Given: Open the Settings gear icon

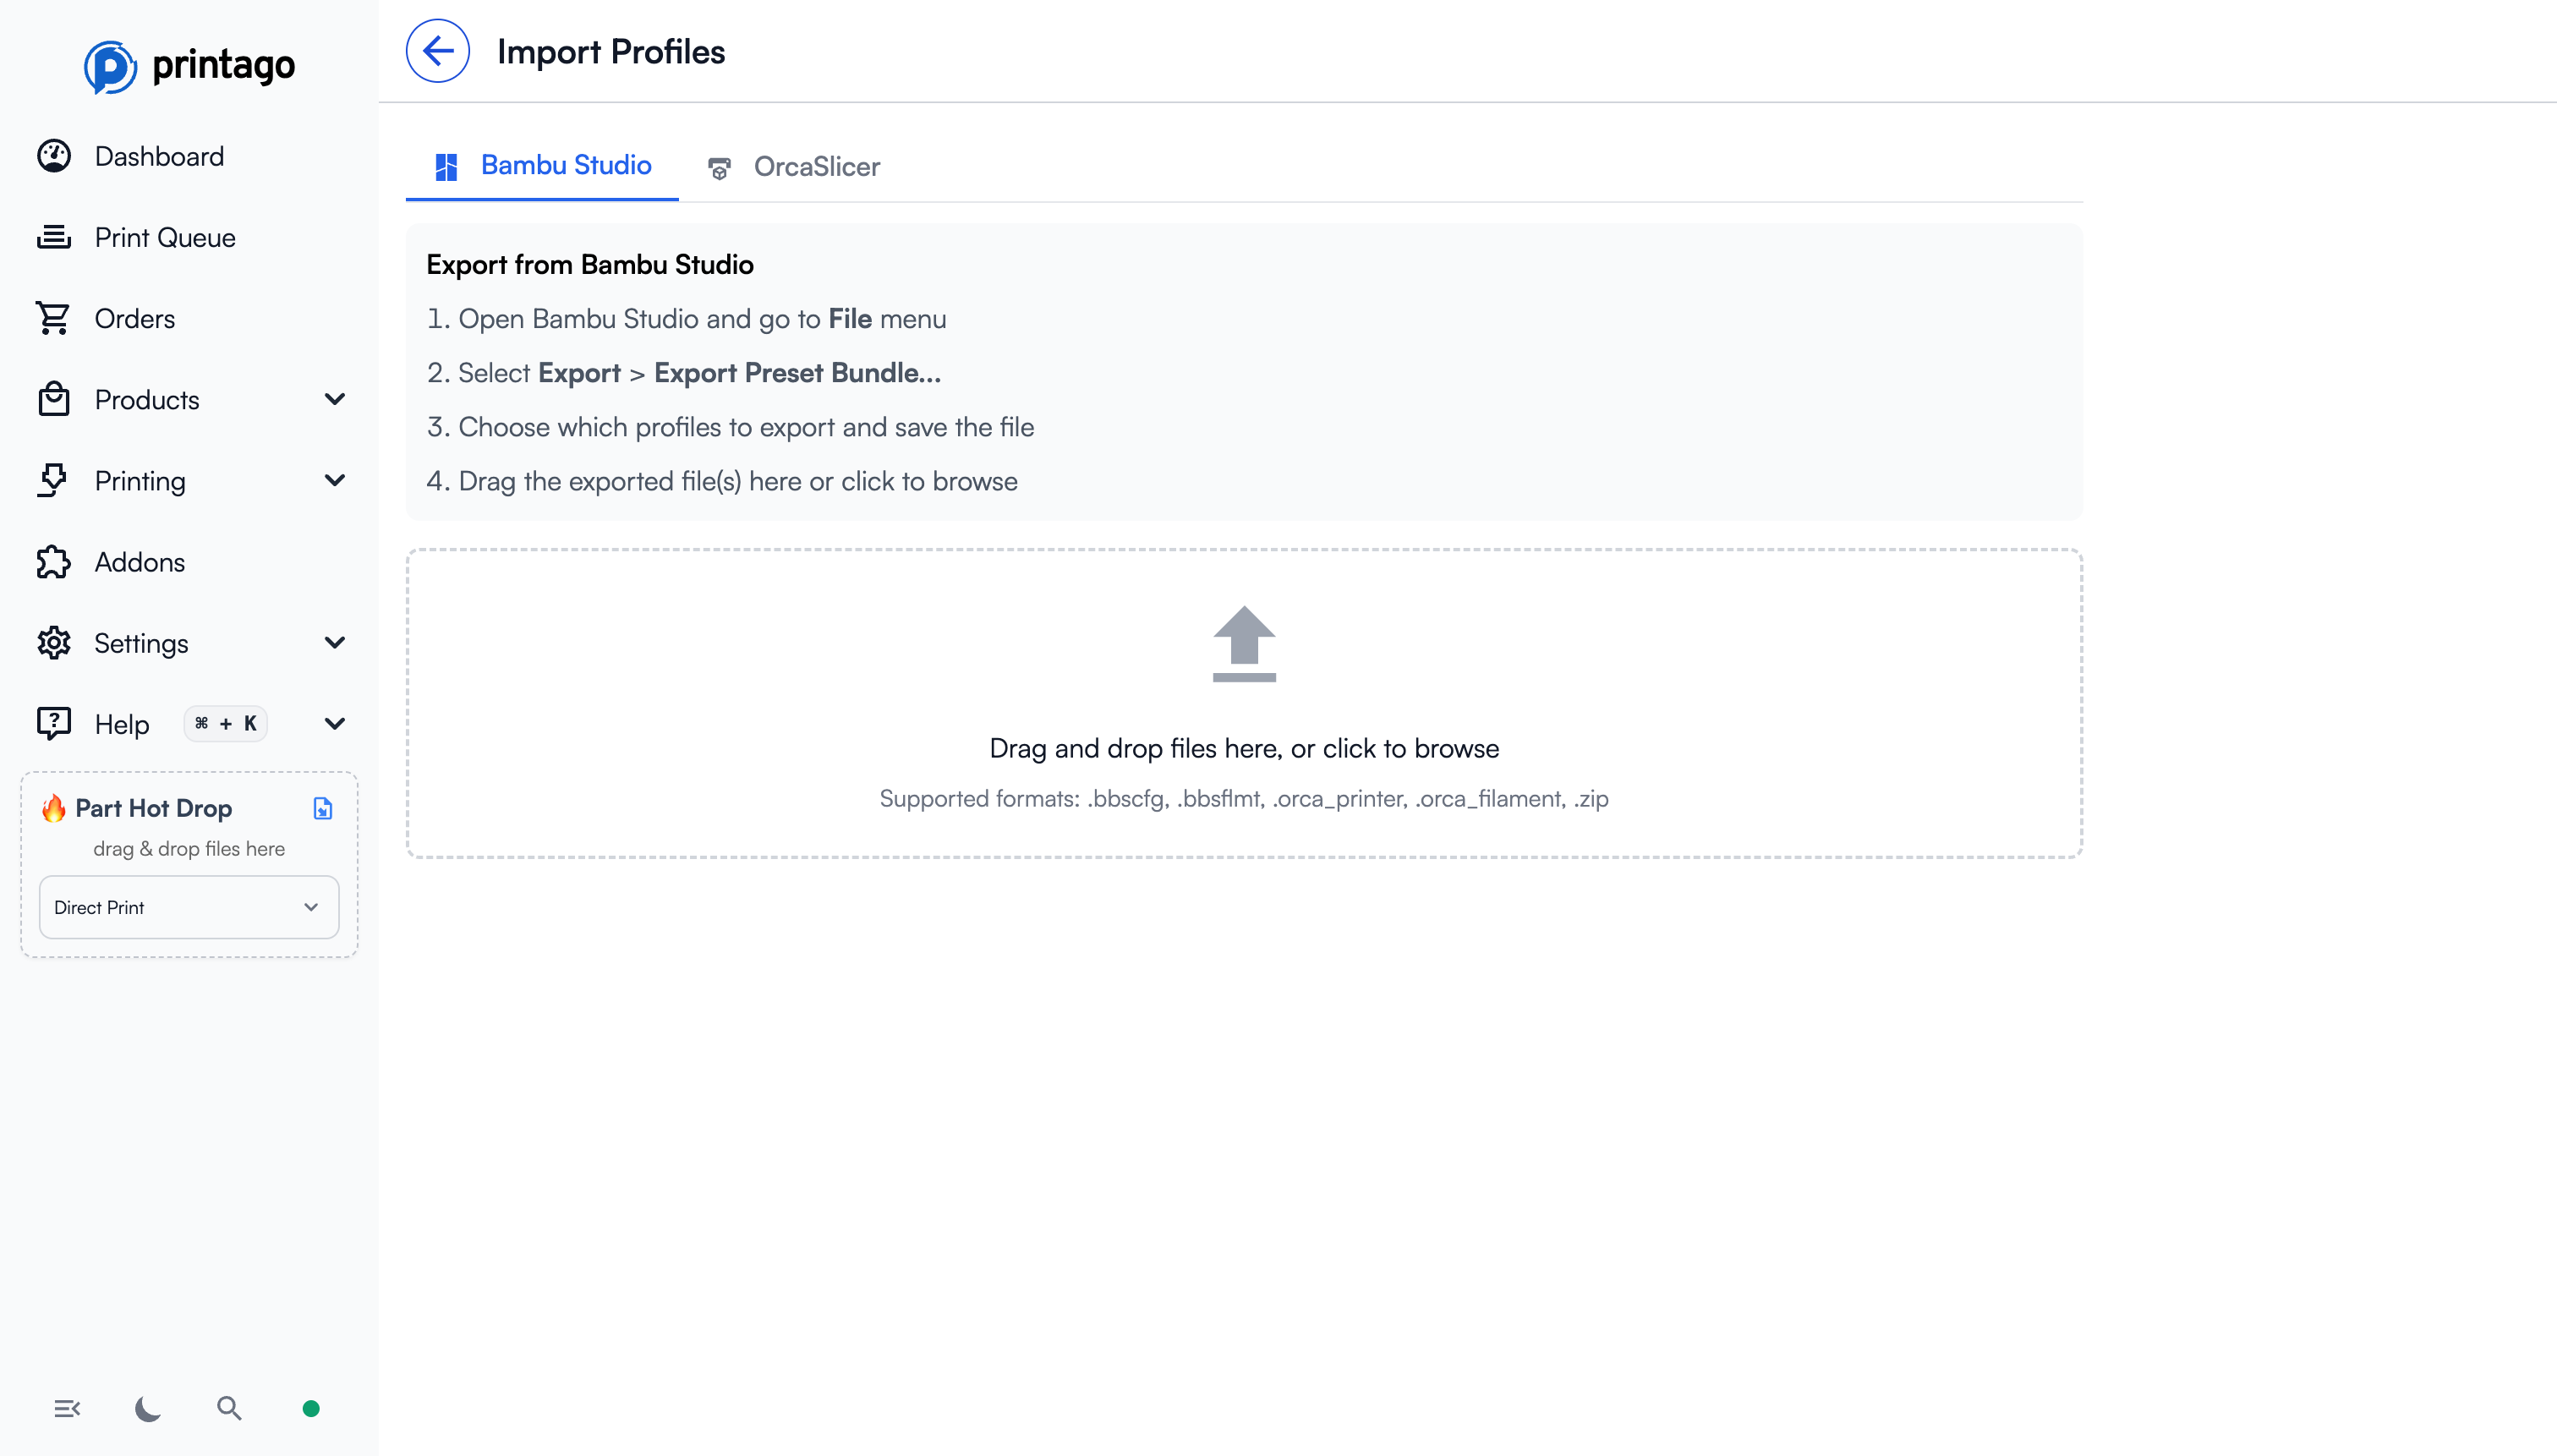Looking at the screenshot, I should pos(53,643).
